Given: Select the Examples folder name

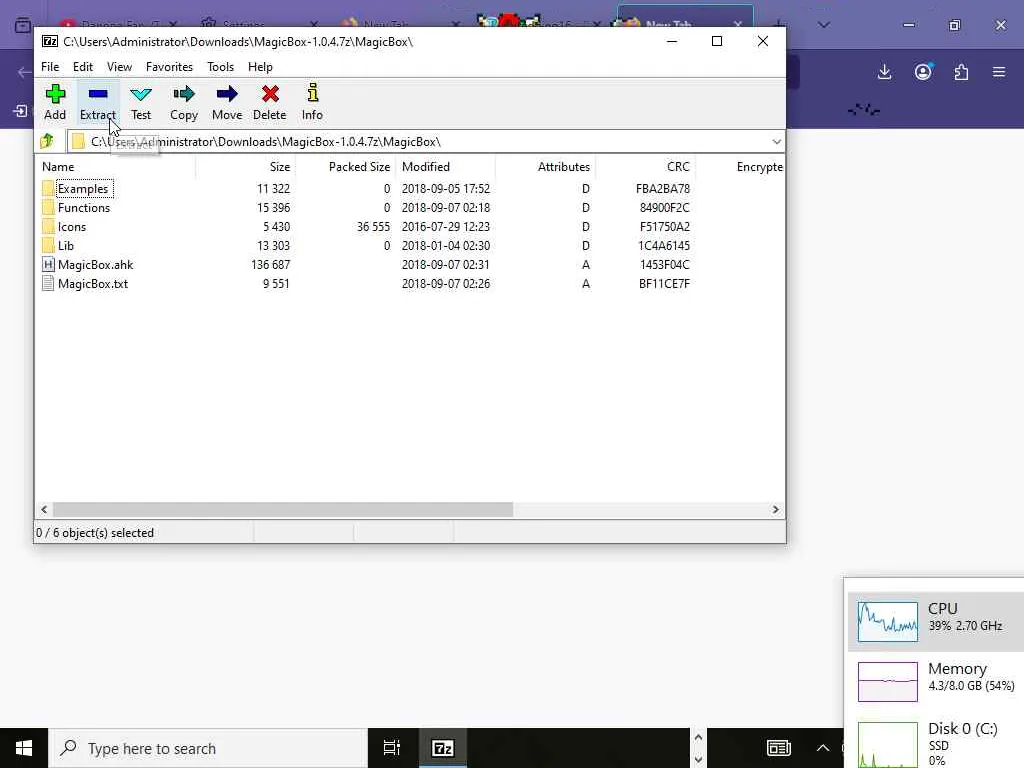Looking at the screenshot, I should click(x=83, y=189).
